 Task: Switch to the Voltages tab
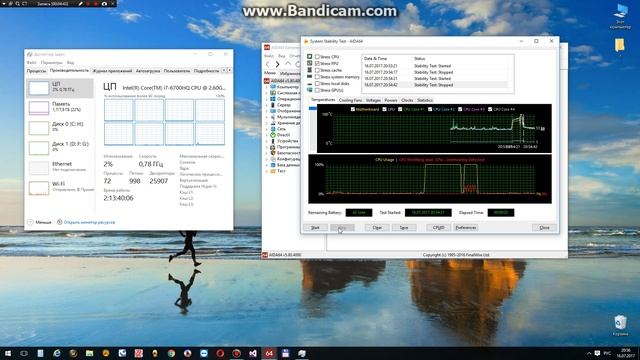pos(373,100)
